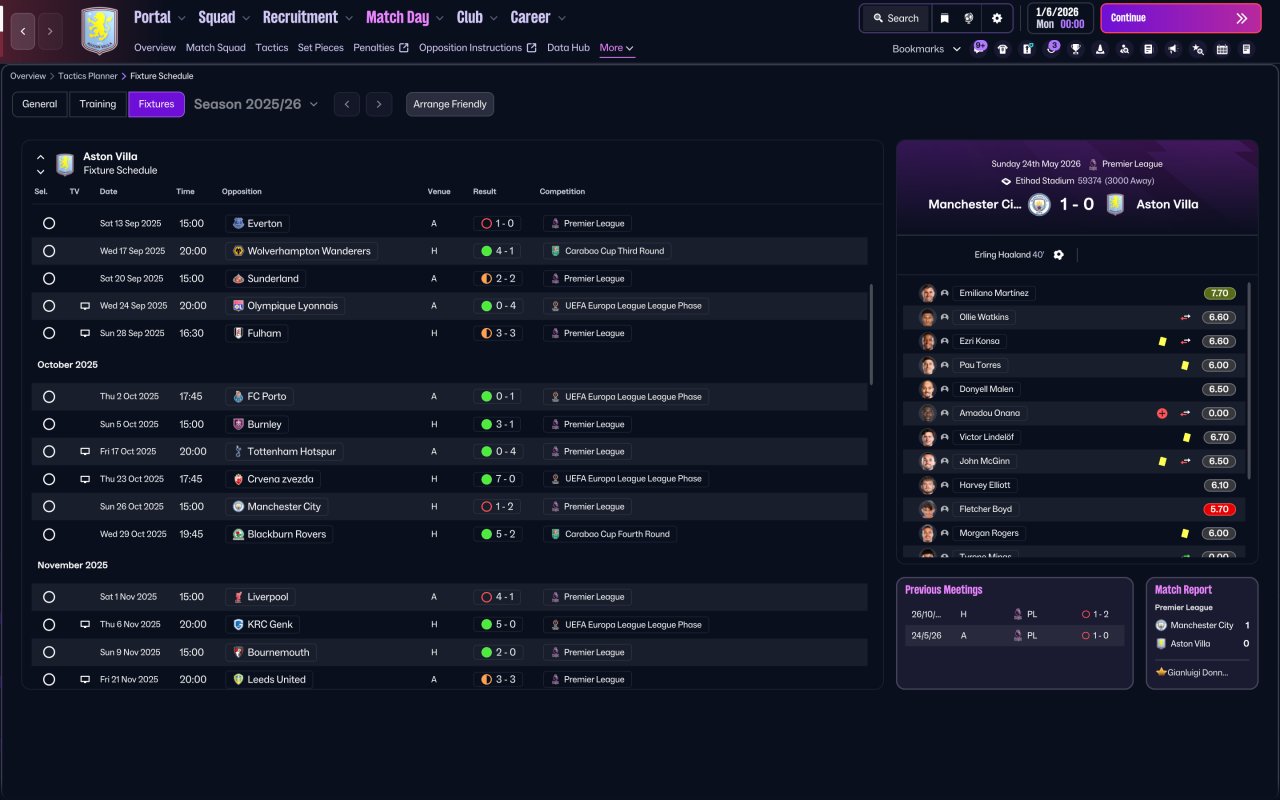
Task: Click the yellow card on Pau Torres row
Action: point(1185,365)
